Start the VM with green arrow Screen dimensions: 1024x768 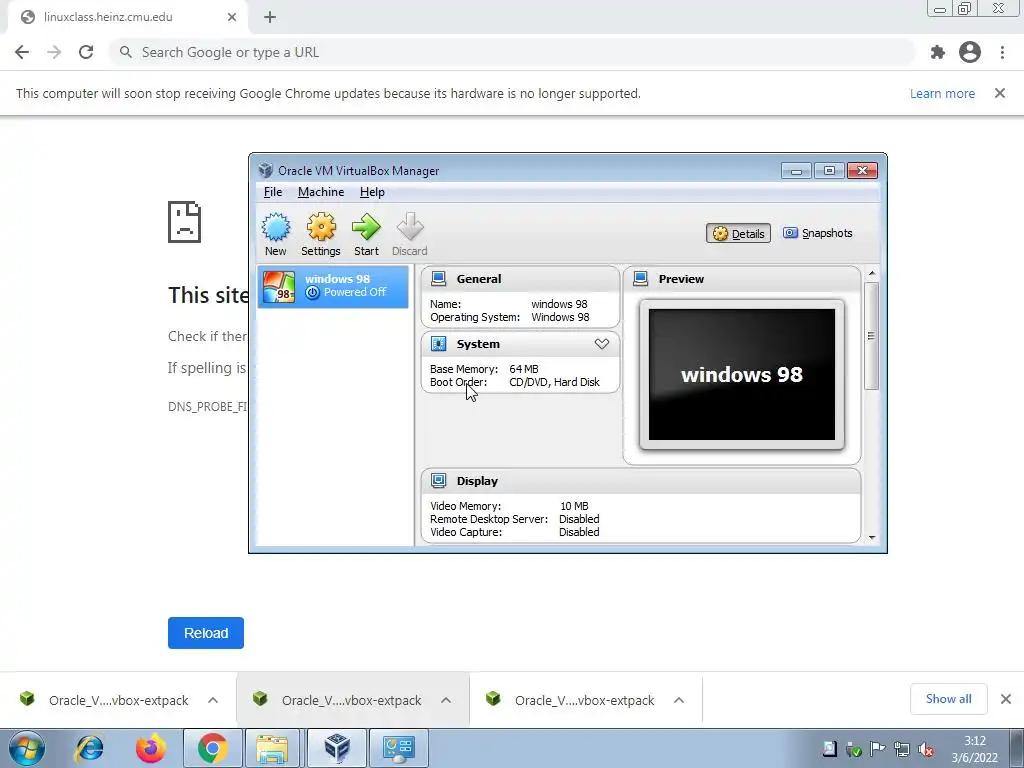coord(366,227)
